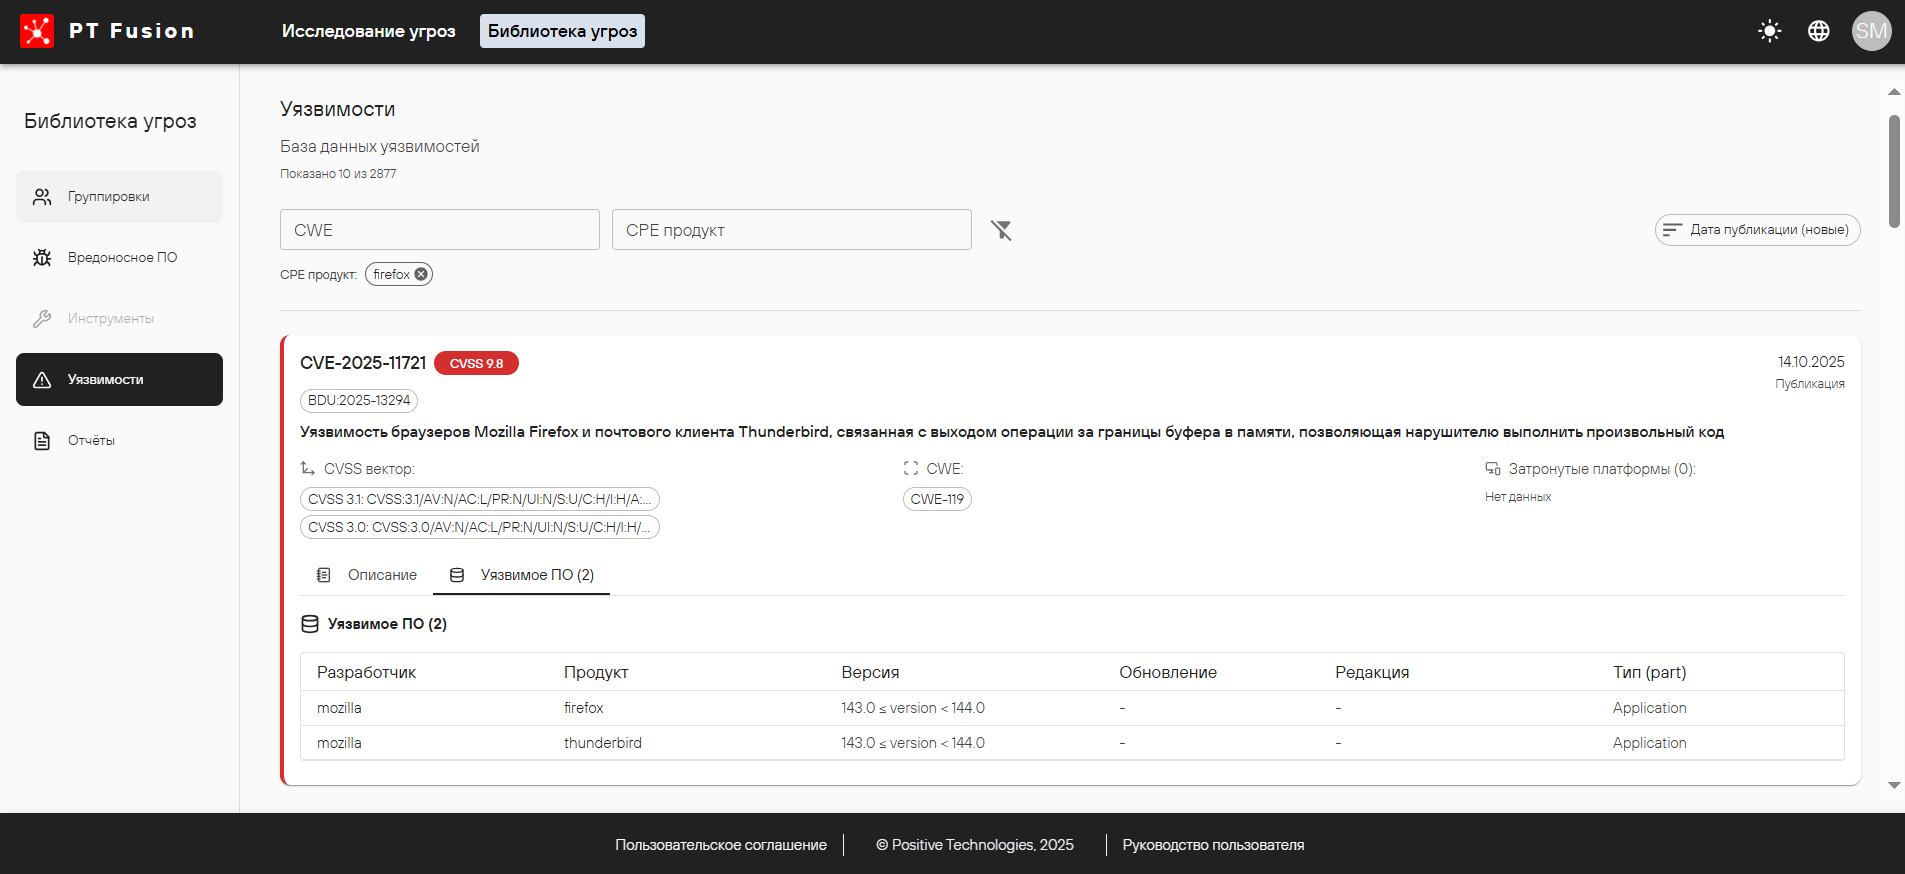Switch to the Описание tab

(367, 575)
